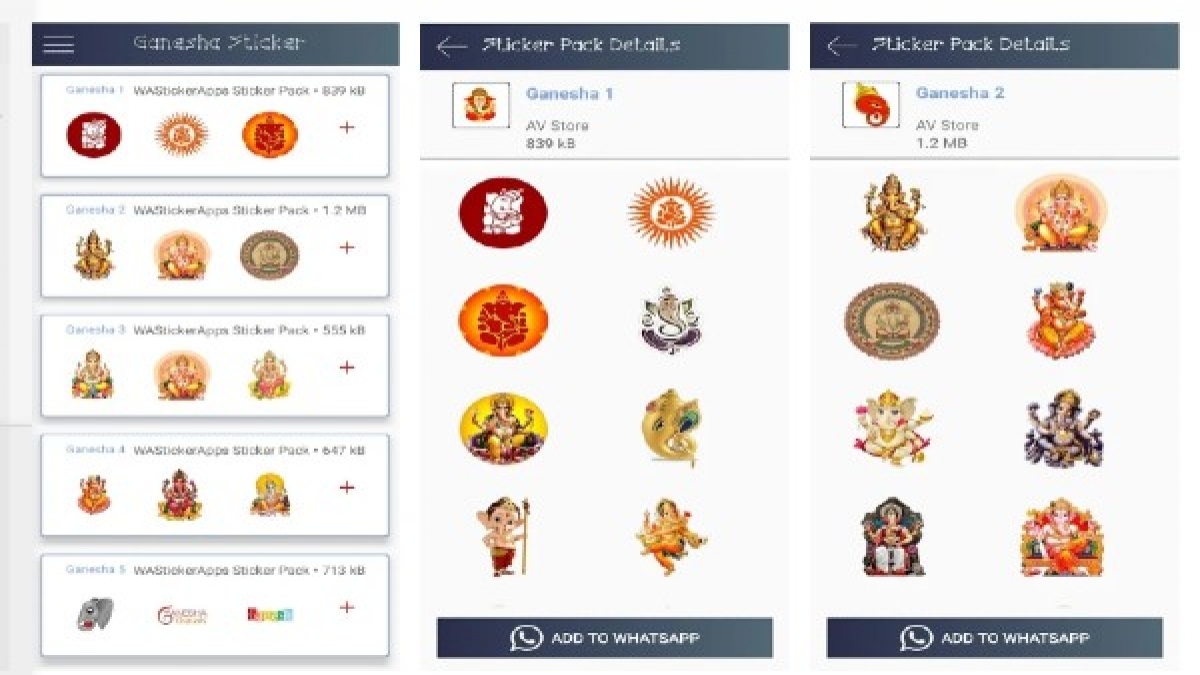Select the baby Ganesha with staff sticker
The image size is (1200, 675).
(x=504, y=536)
